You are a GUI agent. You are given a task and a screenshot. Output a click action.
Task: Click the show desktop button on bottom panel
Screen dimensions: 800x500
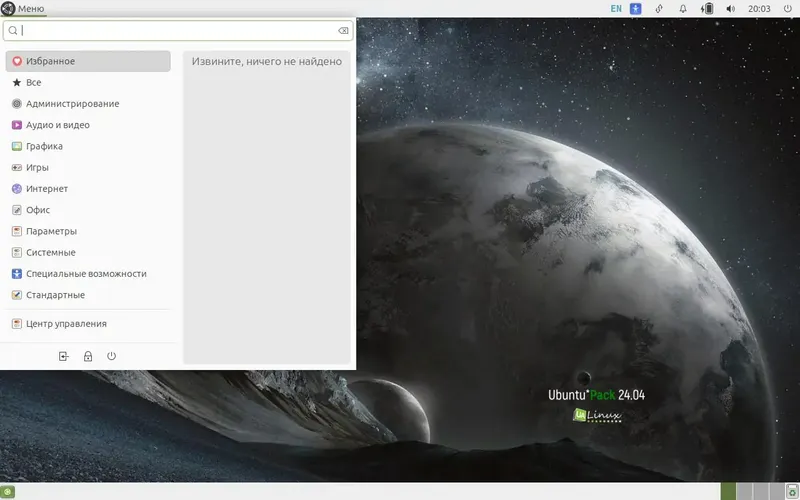[x=7, y=492]
